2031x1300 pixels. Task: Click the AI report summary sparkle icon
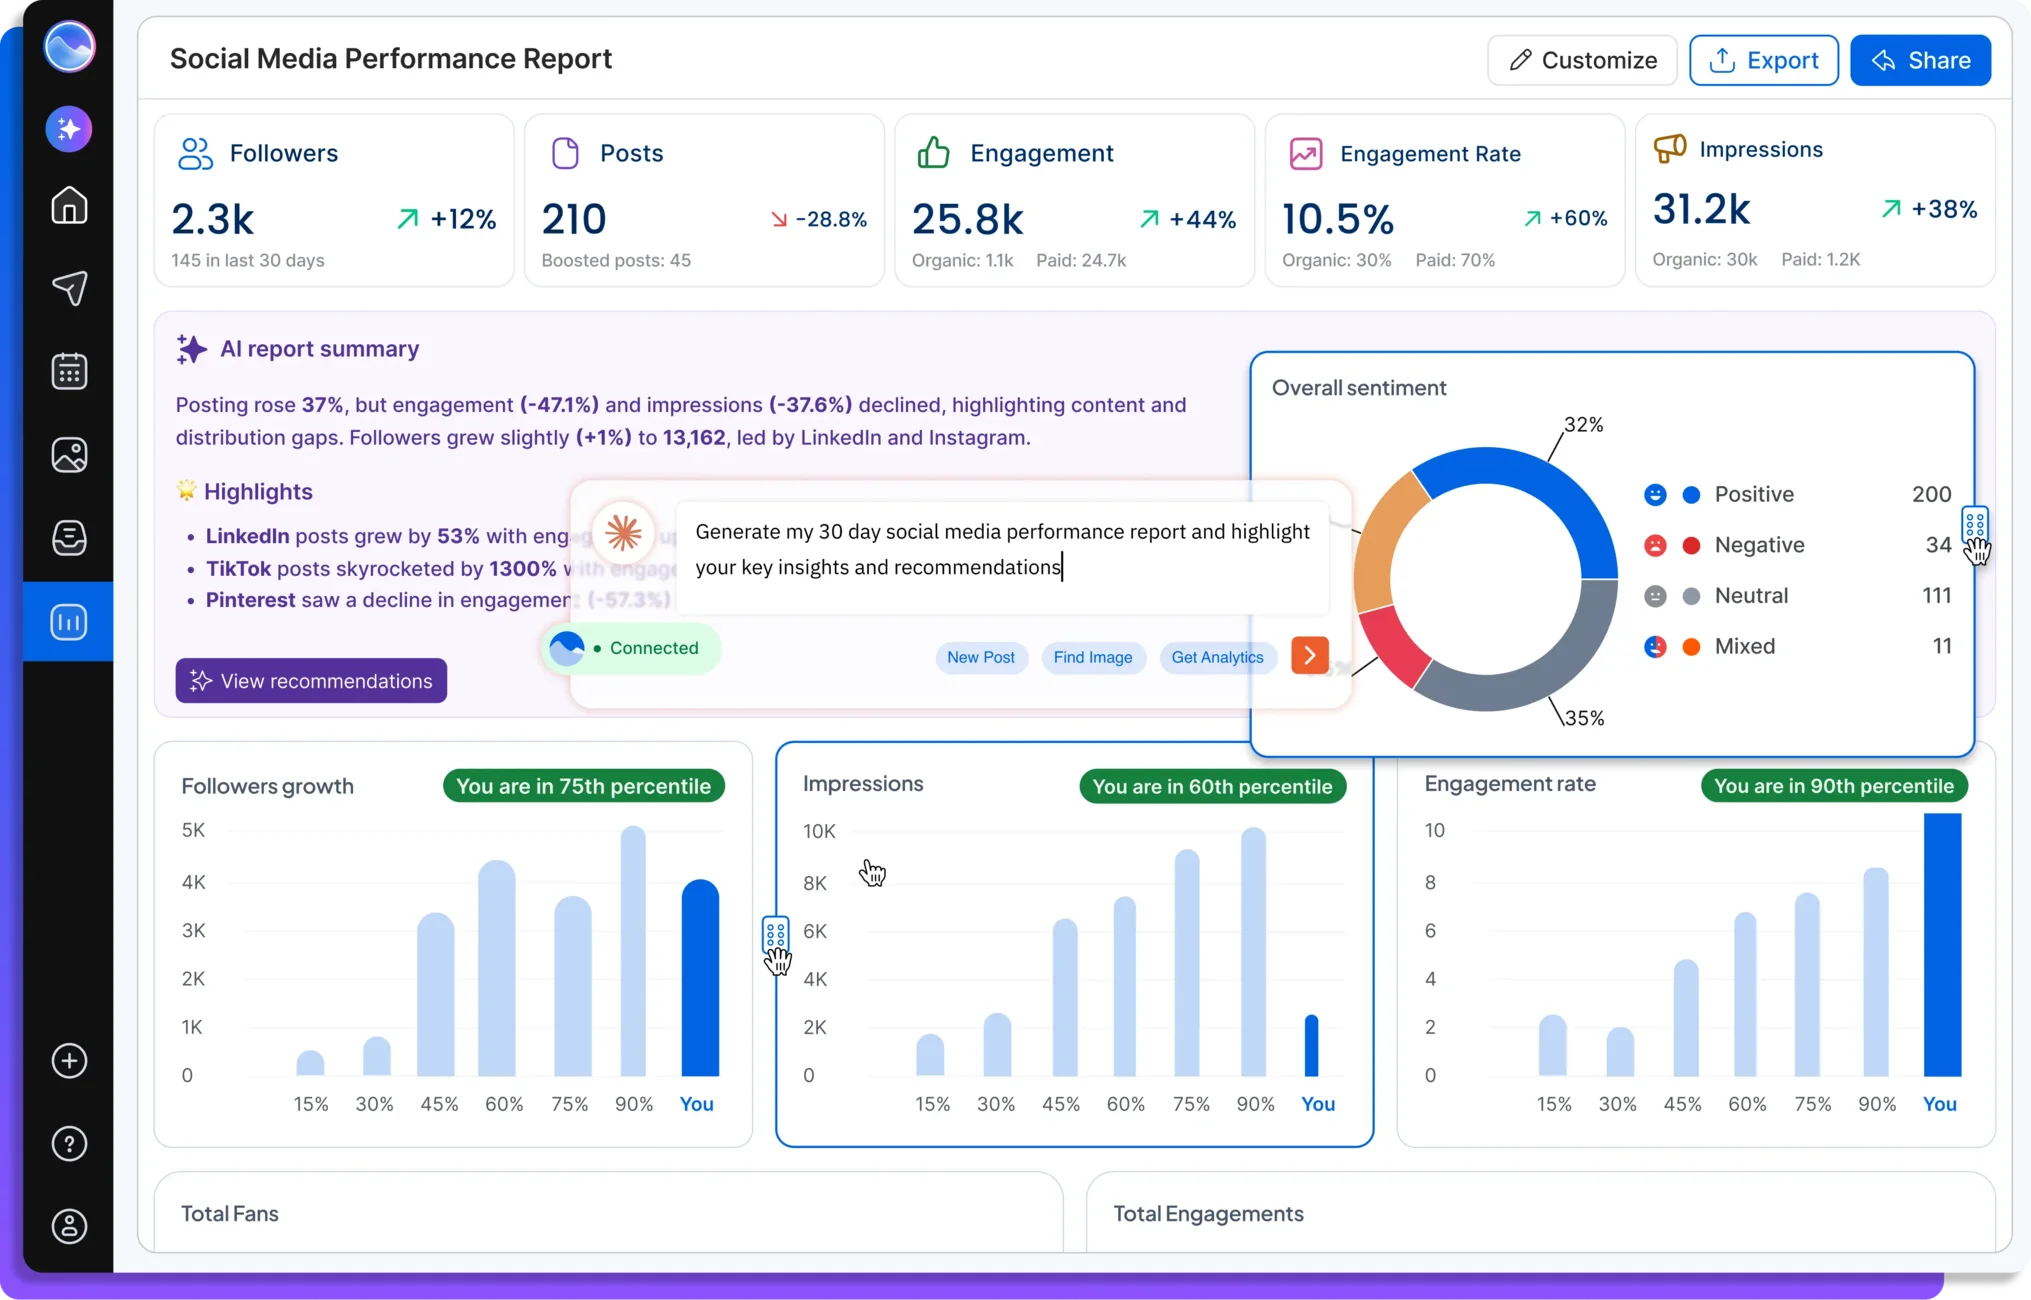tap(191, 349)
